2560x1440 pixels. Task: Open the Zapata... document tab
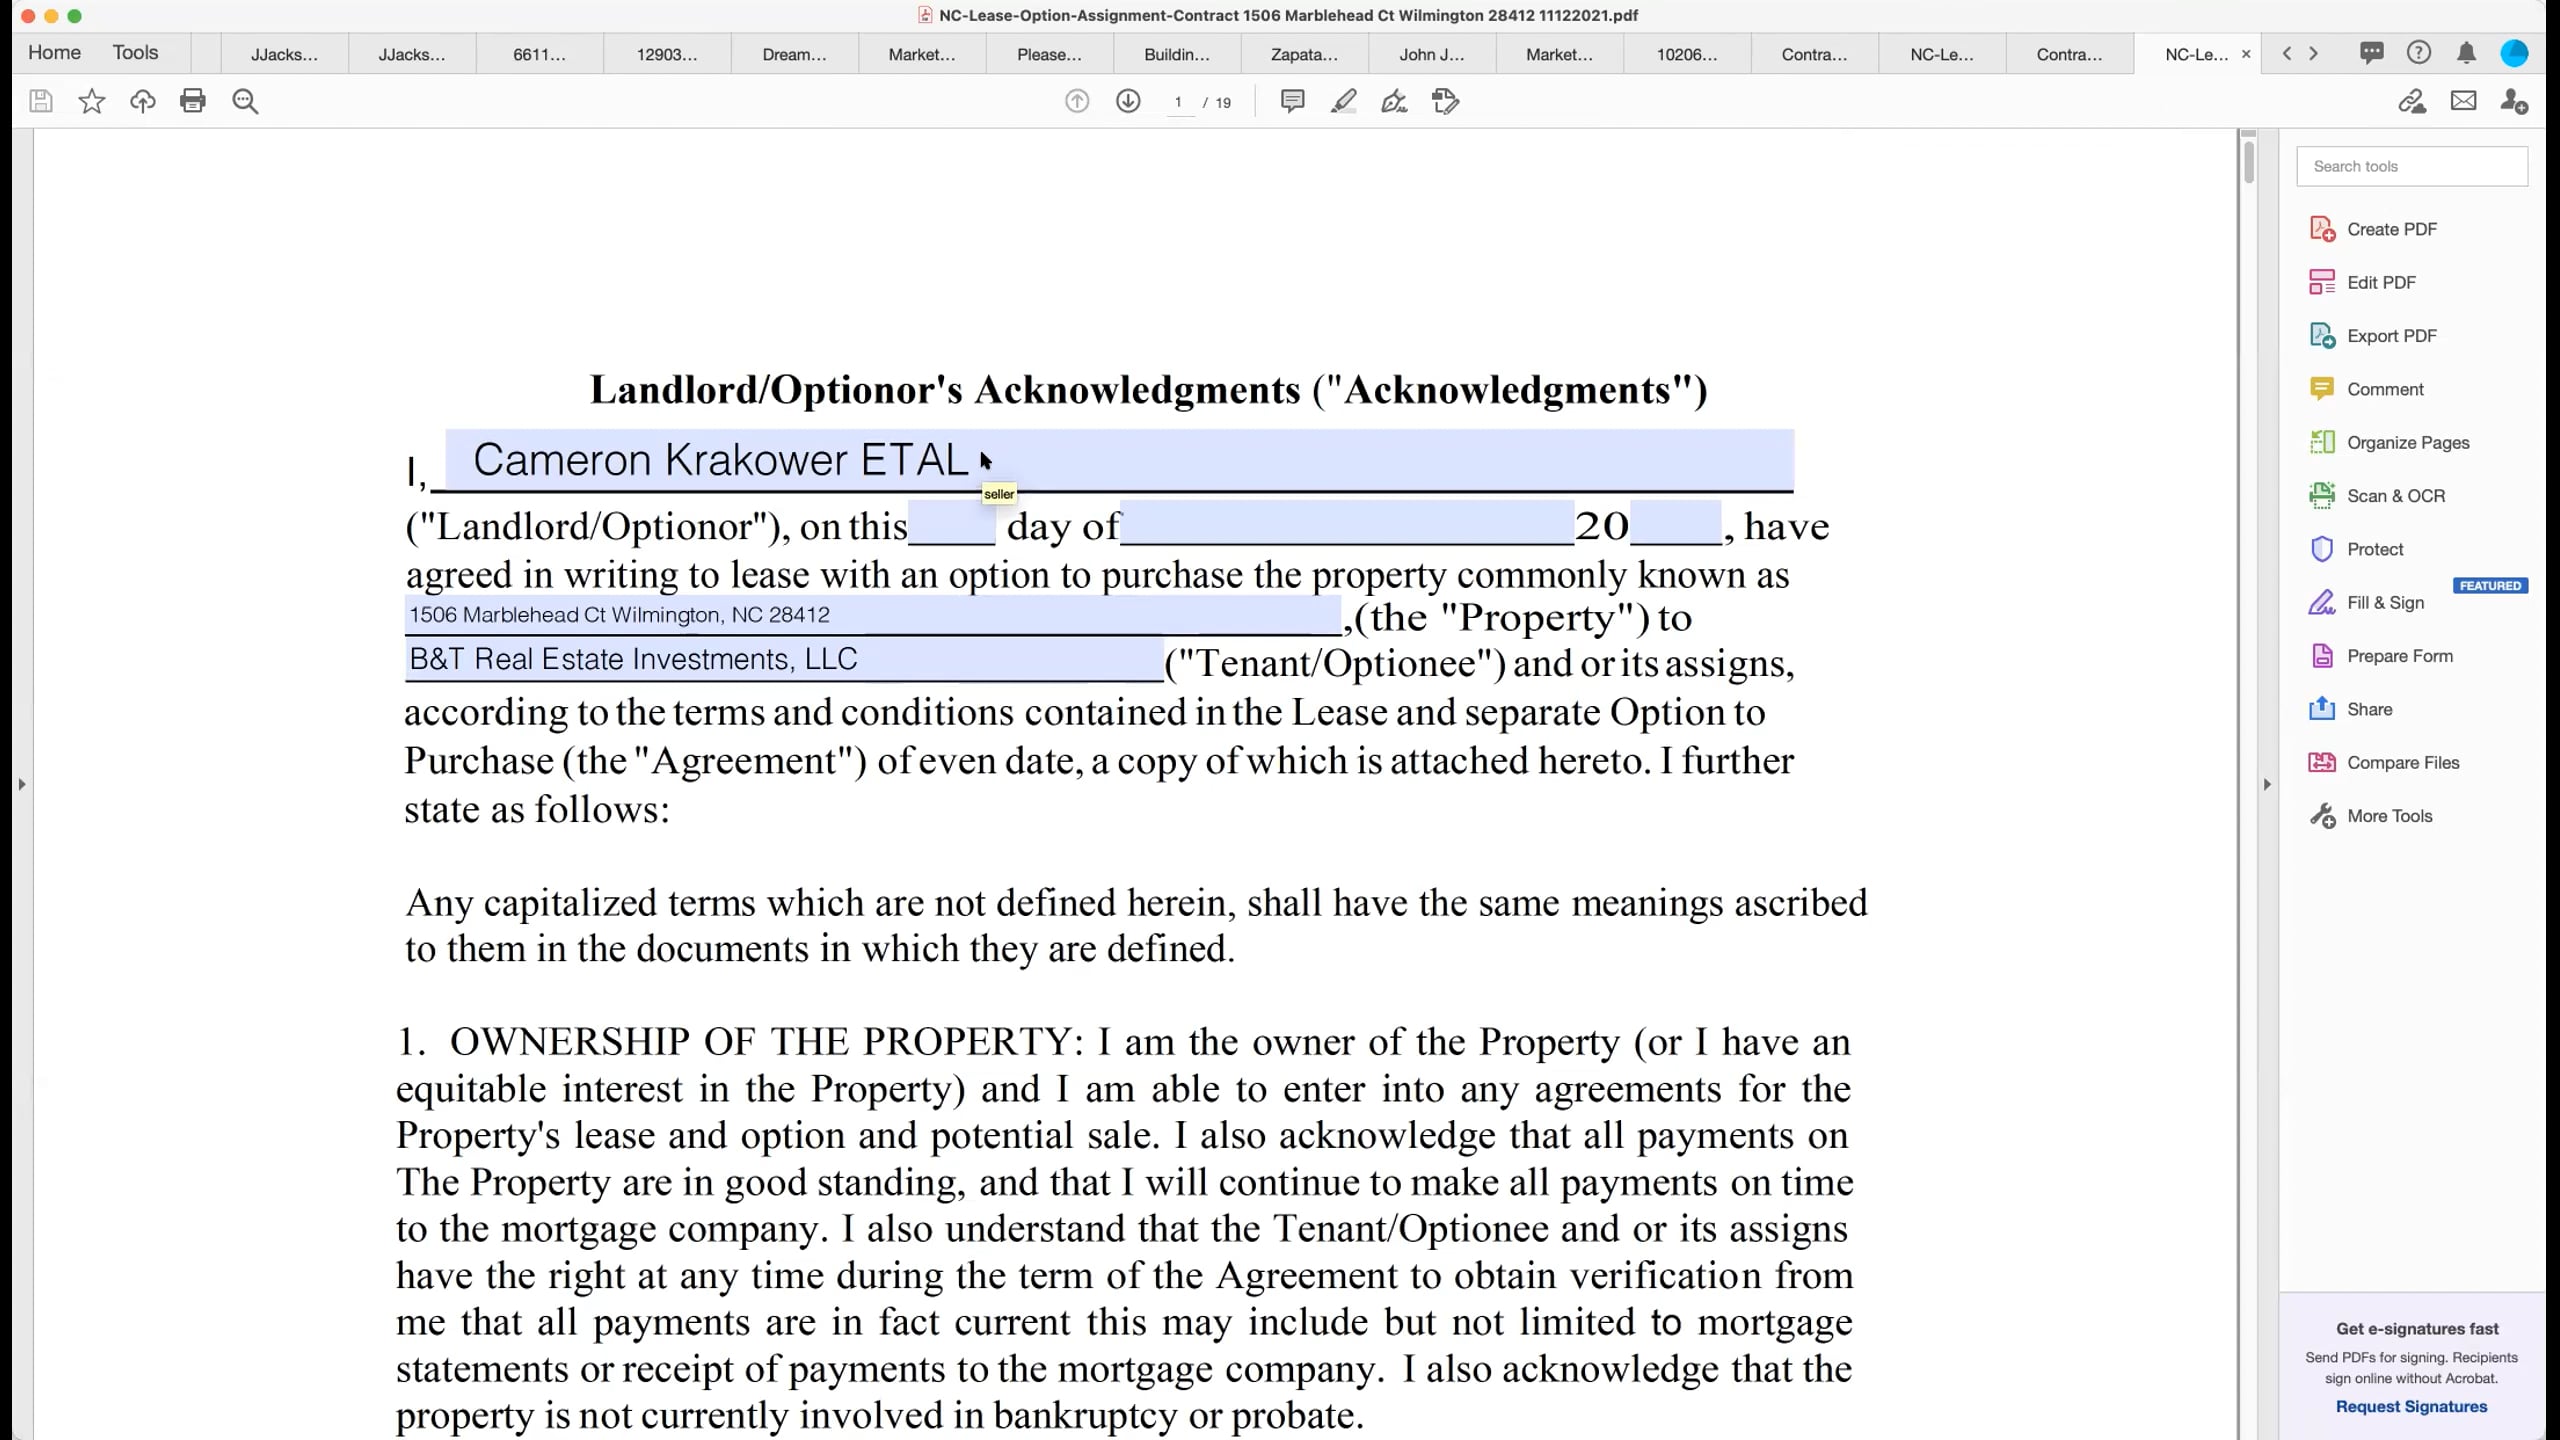[x=1304, y=54]
